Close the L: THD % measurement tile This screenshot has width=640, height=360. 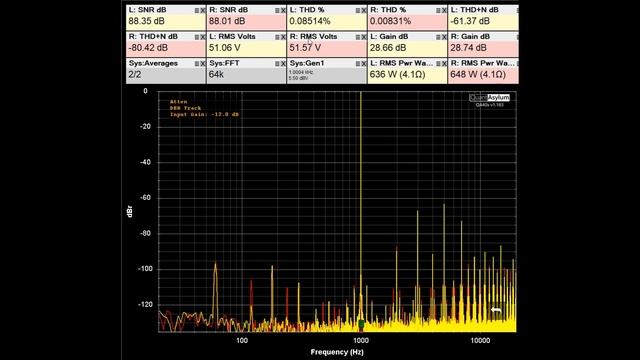point(364,11)
